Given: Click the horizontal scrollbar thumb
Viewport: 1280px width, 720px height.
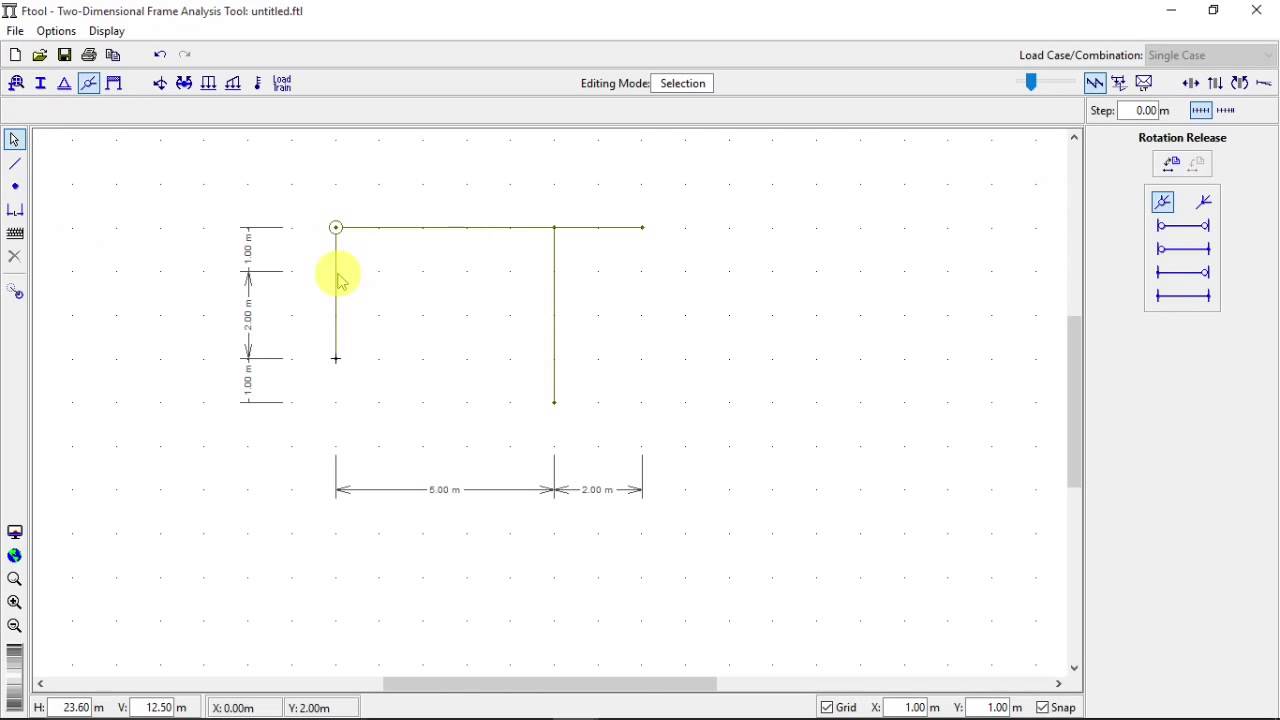Looking at the screenshot, I should click(550, 684).
